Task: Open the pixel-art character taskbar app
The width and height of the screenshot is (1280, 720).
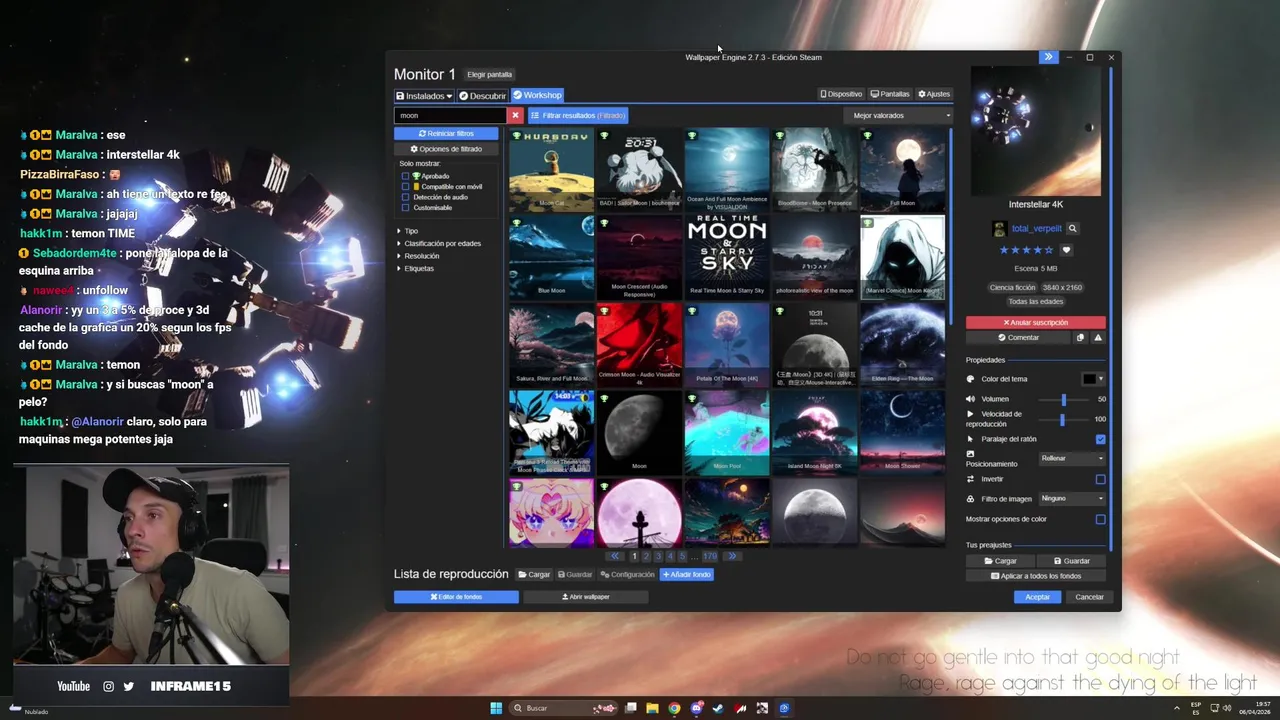Action: [x=762, y=708]
